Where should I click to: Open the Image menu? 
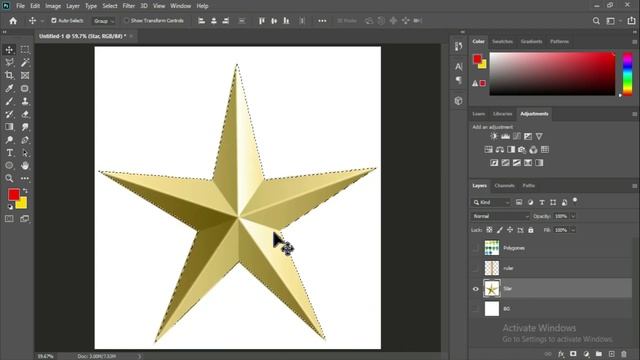tap(53, 6)
